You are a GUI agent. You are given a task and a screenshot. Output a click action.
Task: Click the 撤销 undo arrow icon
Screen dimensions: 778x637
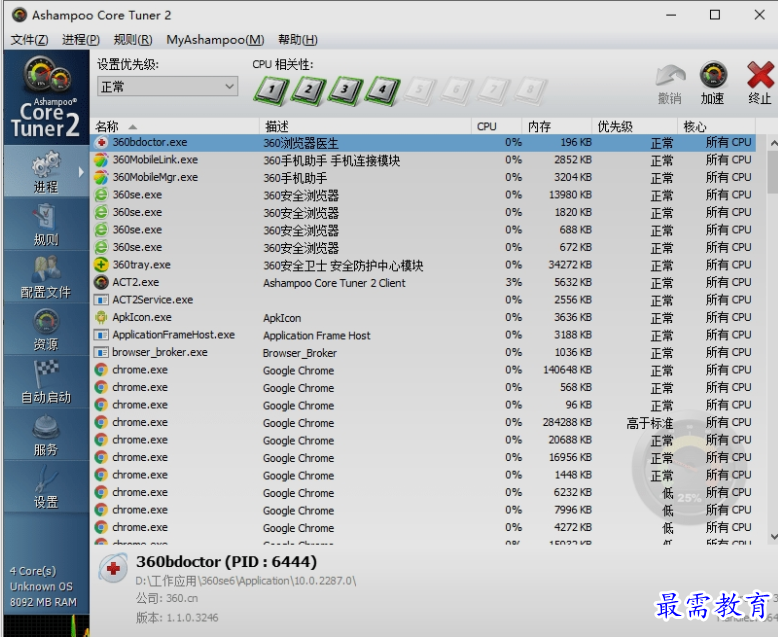coord(670,76)
